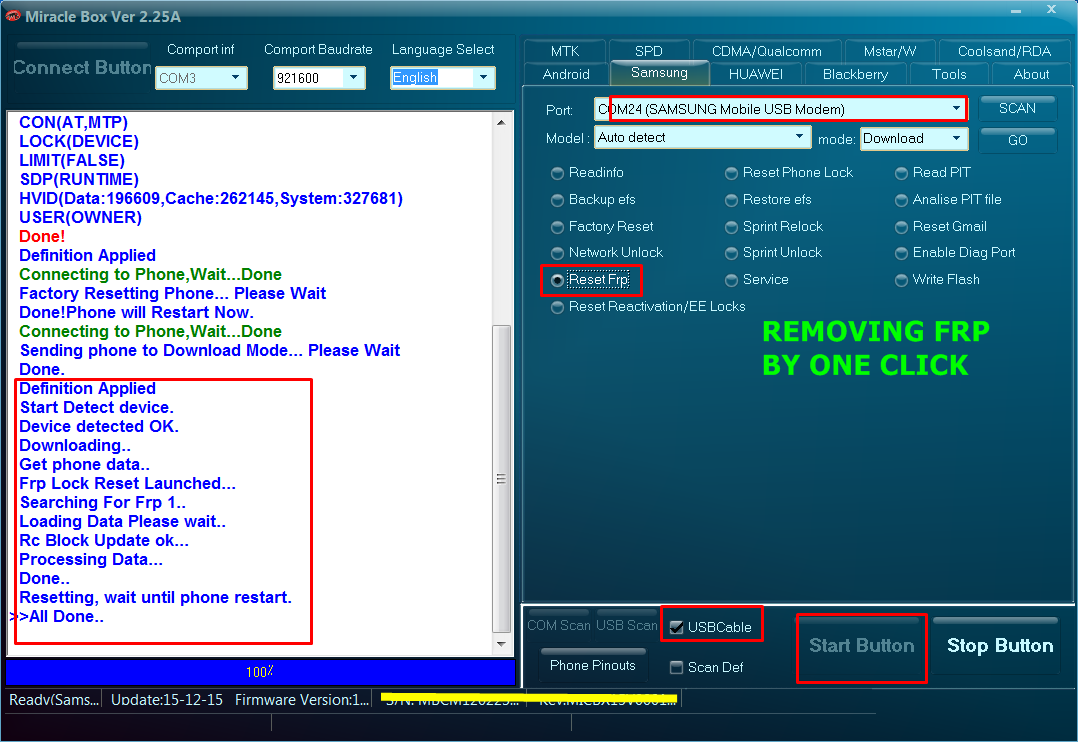Click the blue 100% progress bar
Image resolution: width=1078 pixels, height=742 pixels.
click(x=261, y=672)
